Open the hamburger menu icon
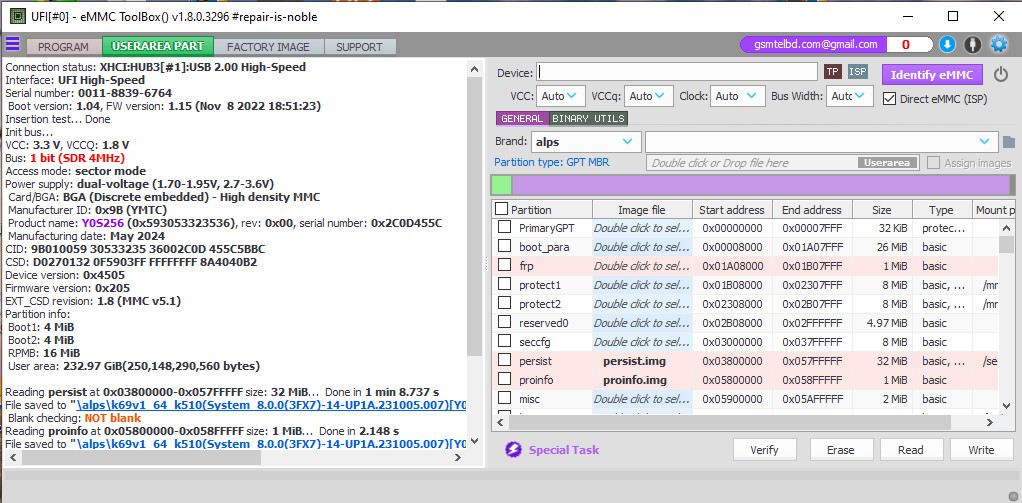This screenshot has width=1022, height=503. pos(12,44)
